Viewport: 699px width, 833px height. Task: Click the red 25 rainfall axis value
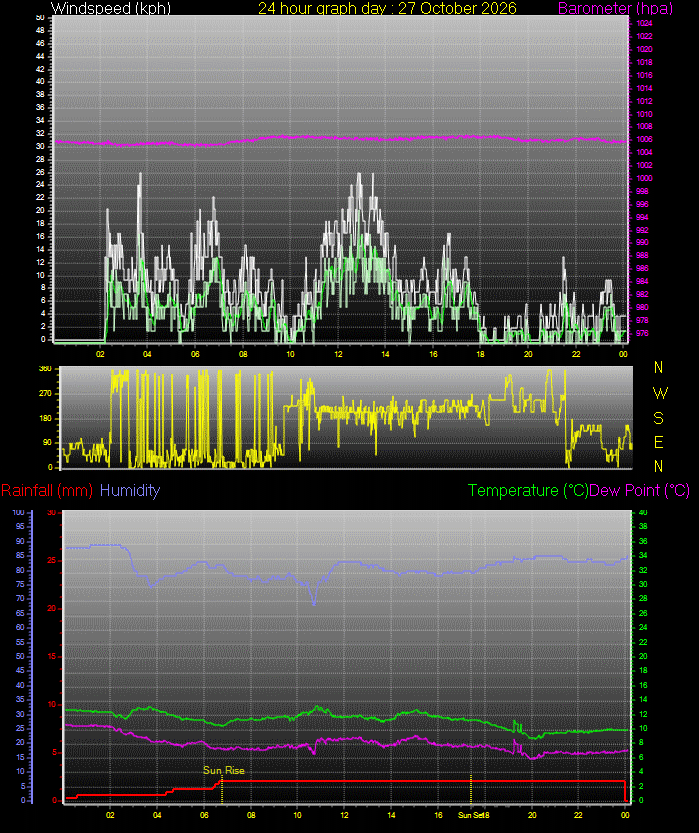(52, 560)
